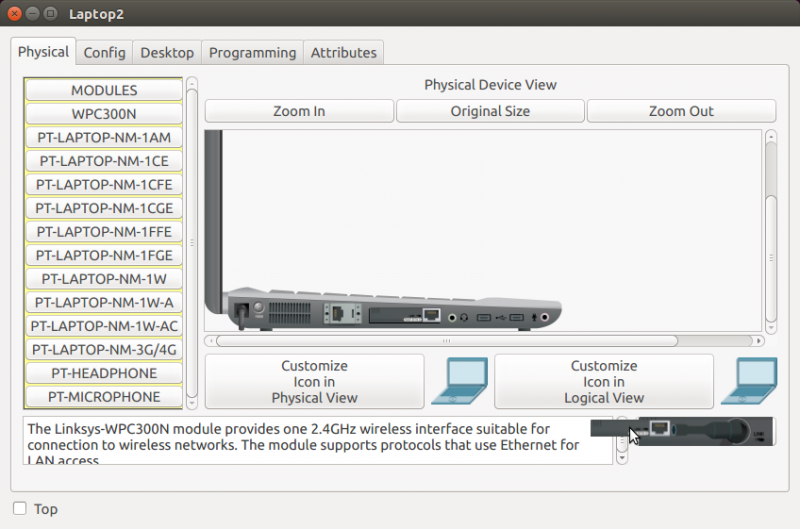Enable the Top checkbox
The width and height of the screenshot is (800, 529).
tap(20, 508)
